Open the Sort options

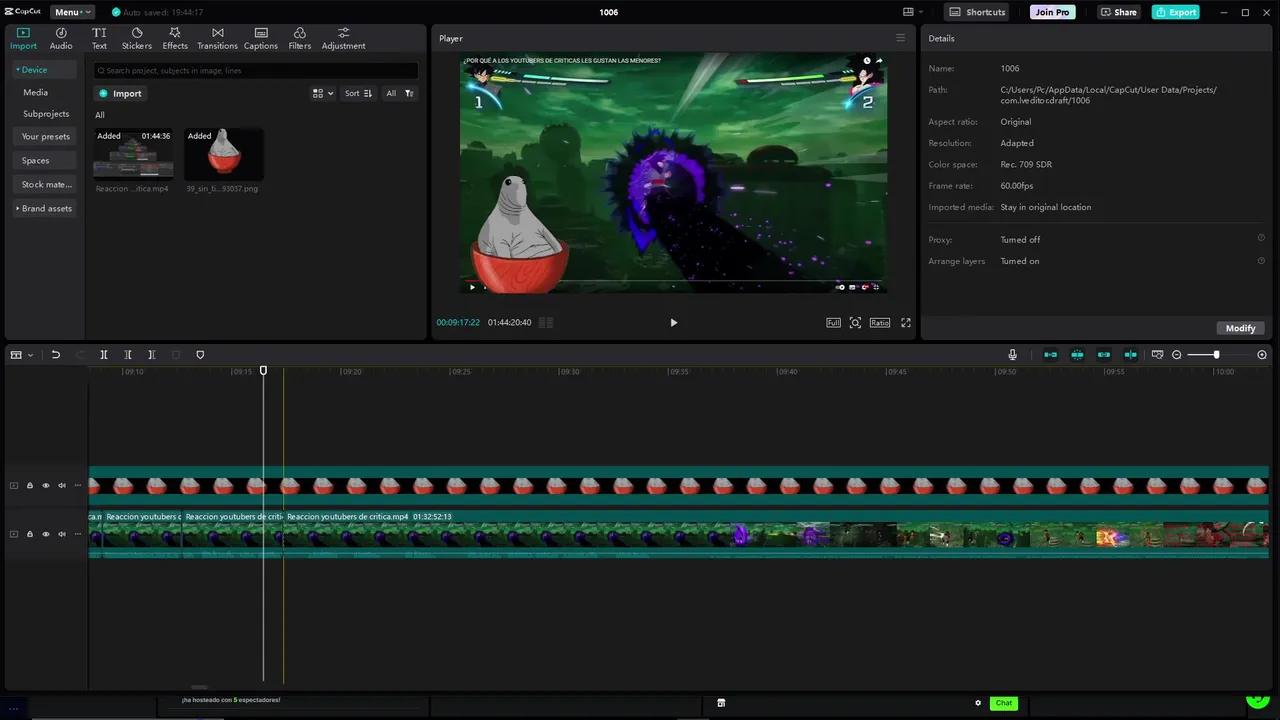tap(358, 93)
